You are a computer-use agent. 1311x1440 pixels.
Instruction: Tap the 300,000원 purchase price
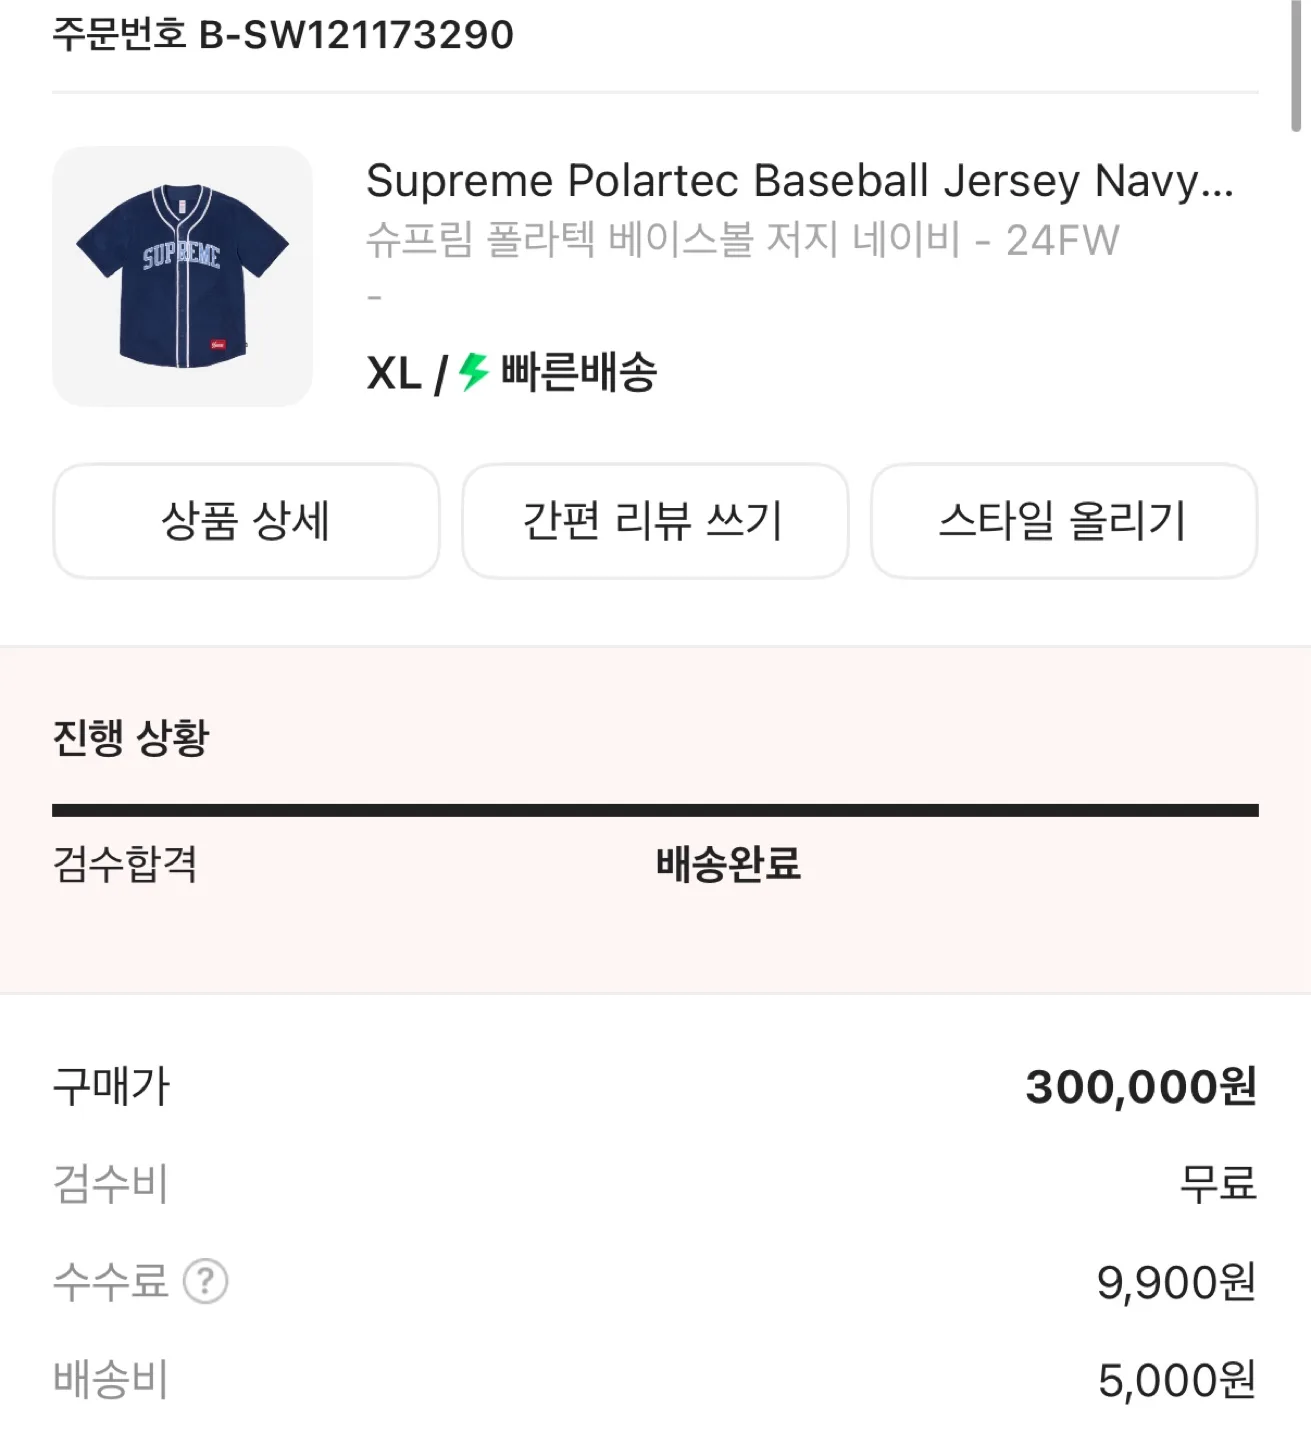(x=1141, y=1087)
